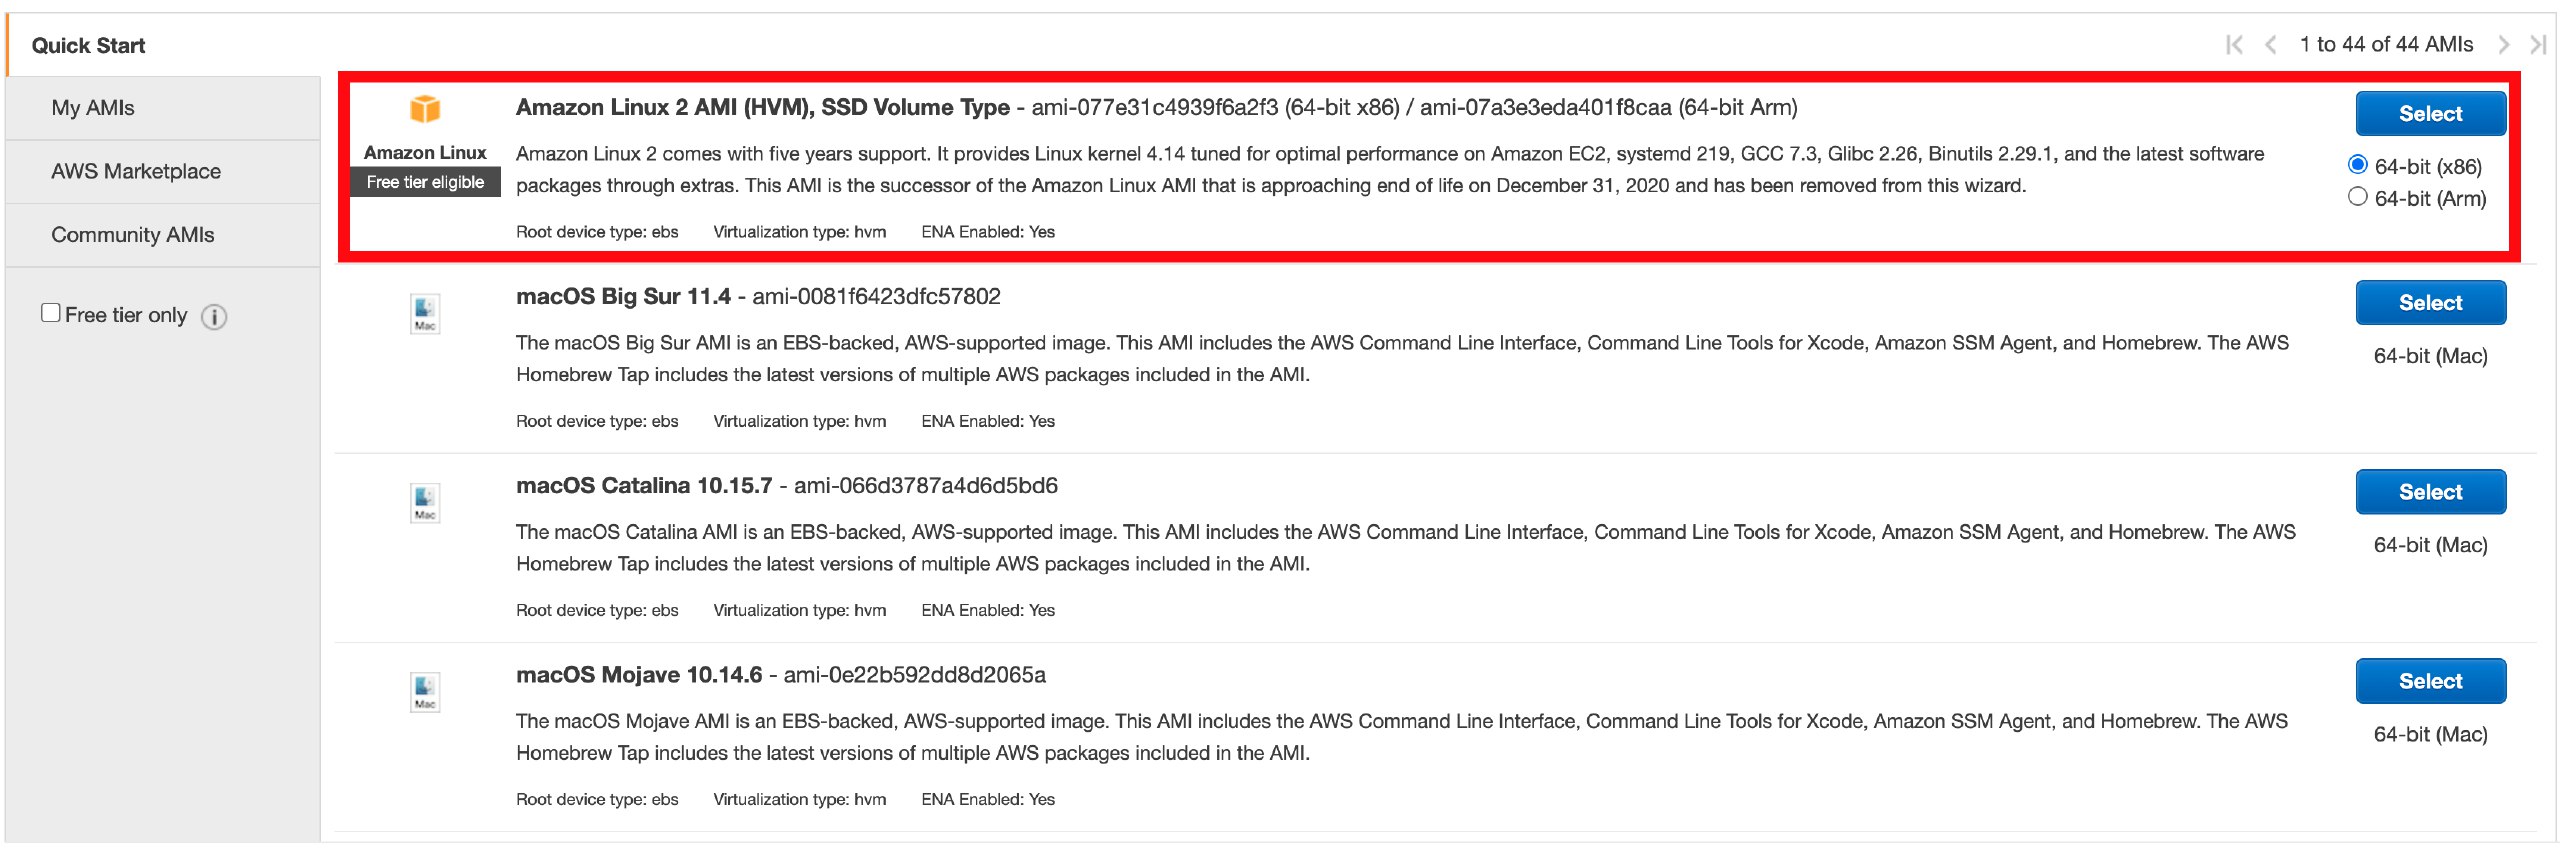Click the Amazon Linux 2 AMI title
This screenshot has width=2560, height=852.
point(762,107)
